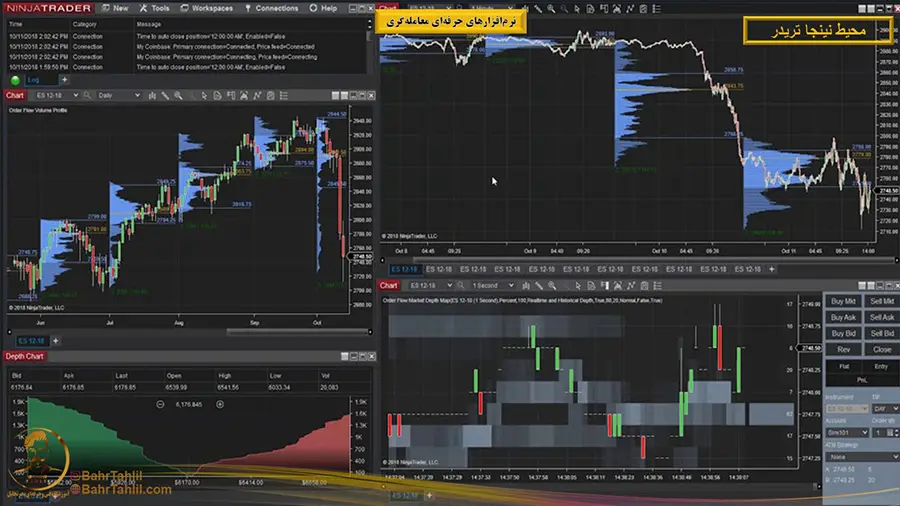Open the TIF DAY dropdown
Screen dimensions: 900x506
pyautogui.click(x=885, y=409)
